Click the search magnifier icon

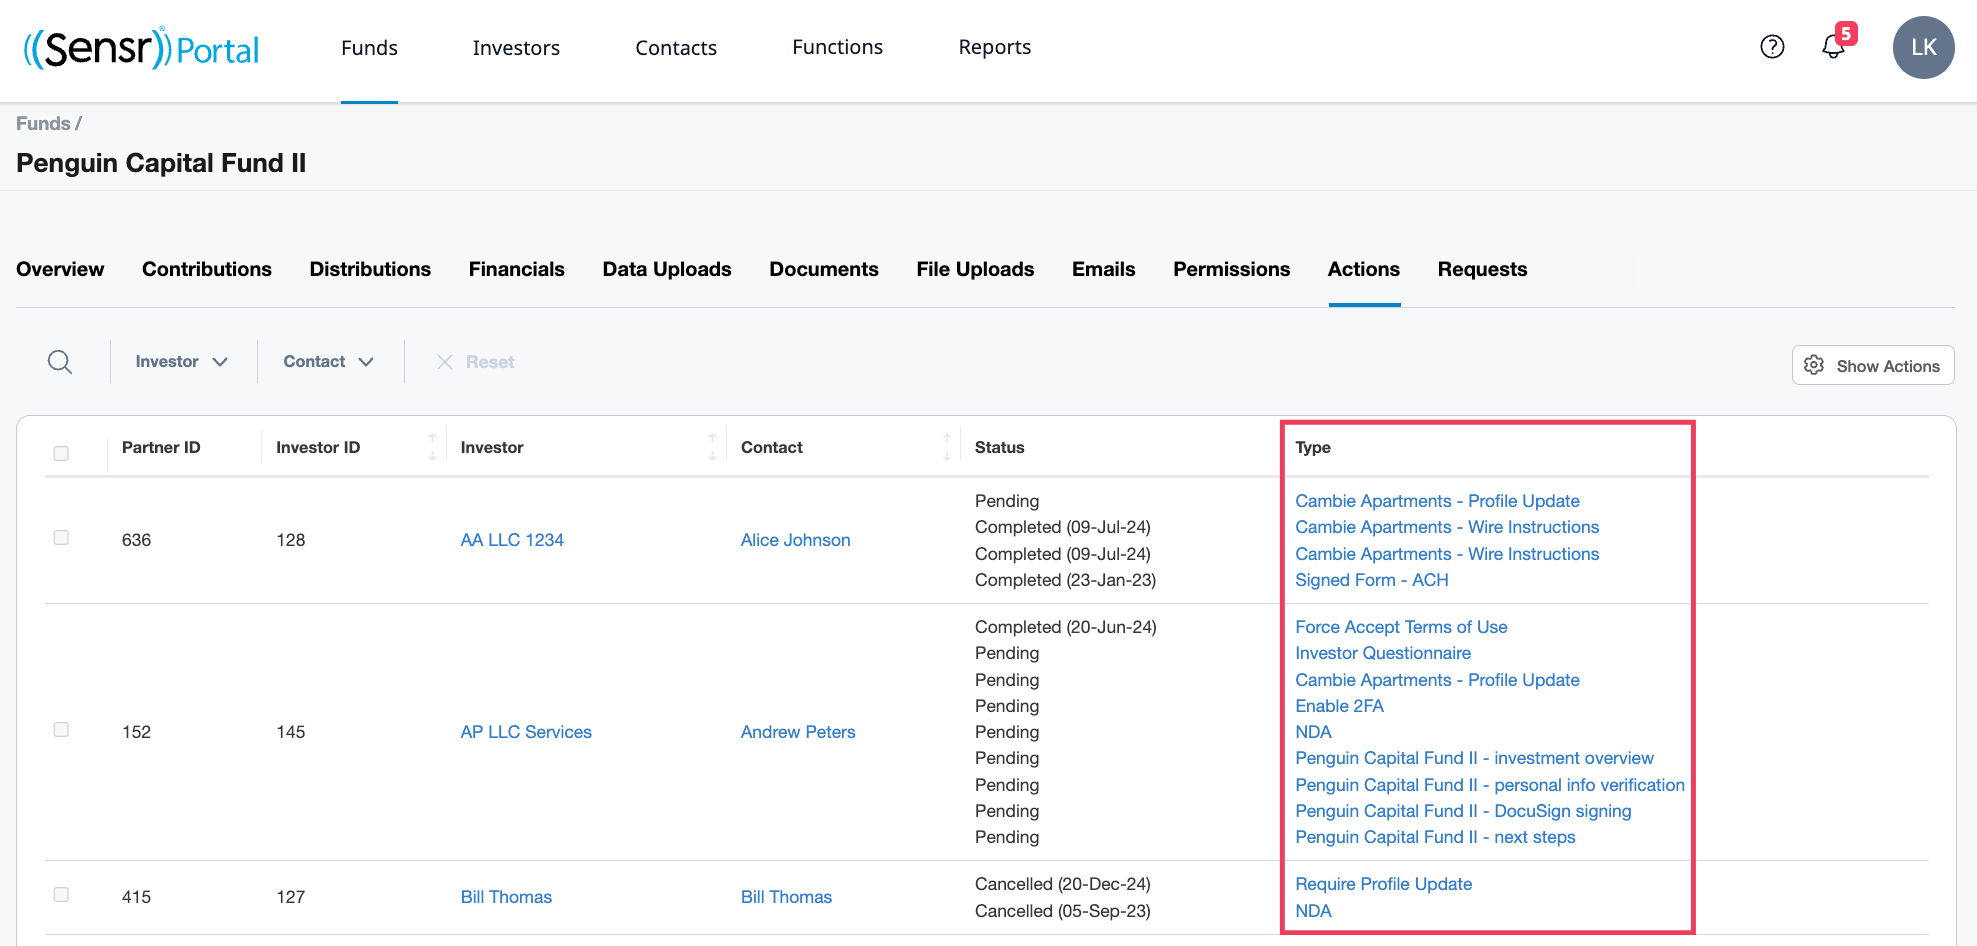[x=60, y=362]
